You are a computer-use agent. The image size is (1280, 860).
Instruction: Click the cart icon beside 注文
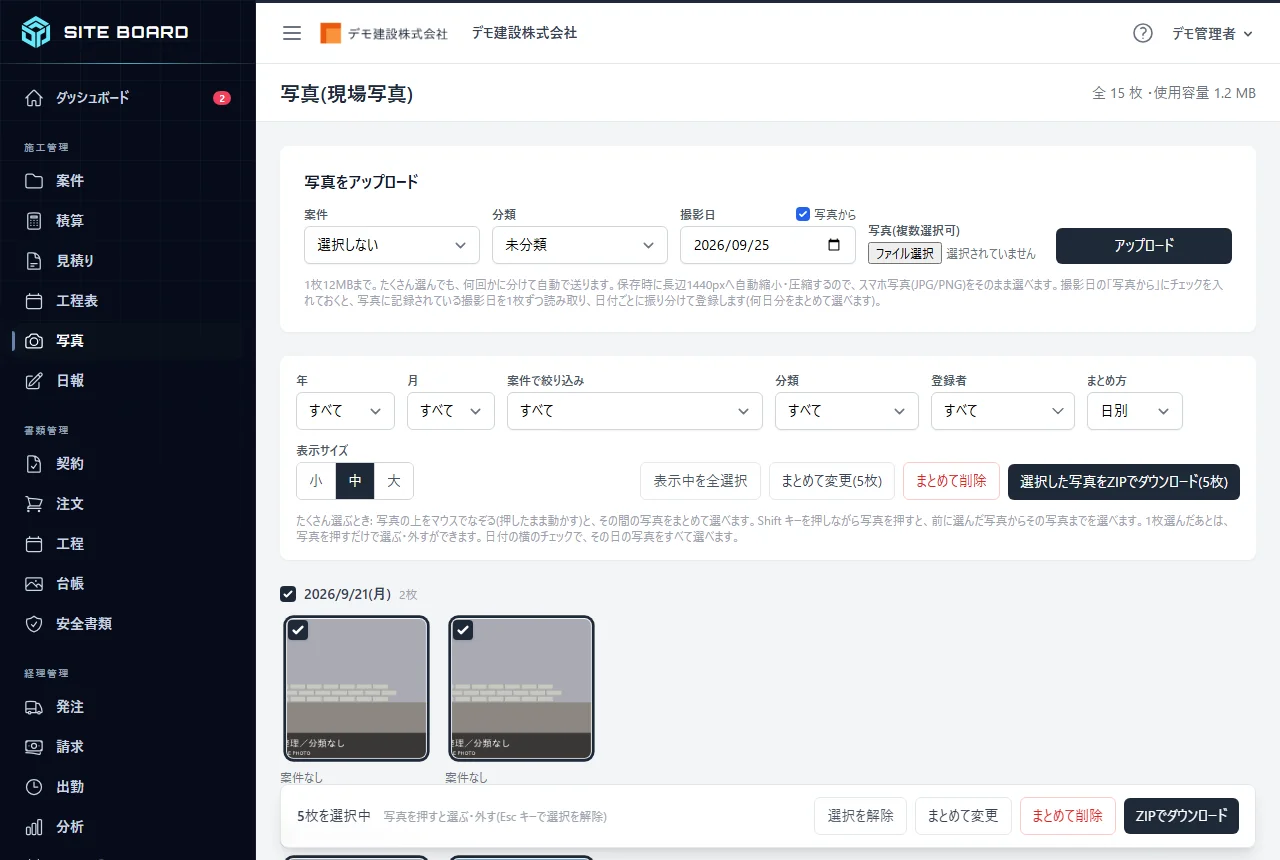click(x=34, y=504)
